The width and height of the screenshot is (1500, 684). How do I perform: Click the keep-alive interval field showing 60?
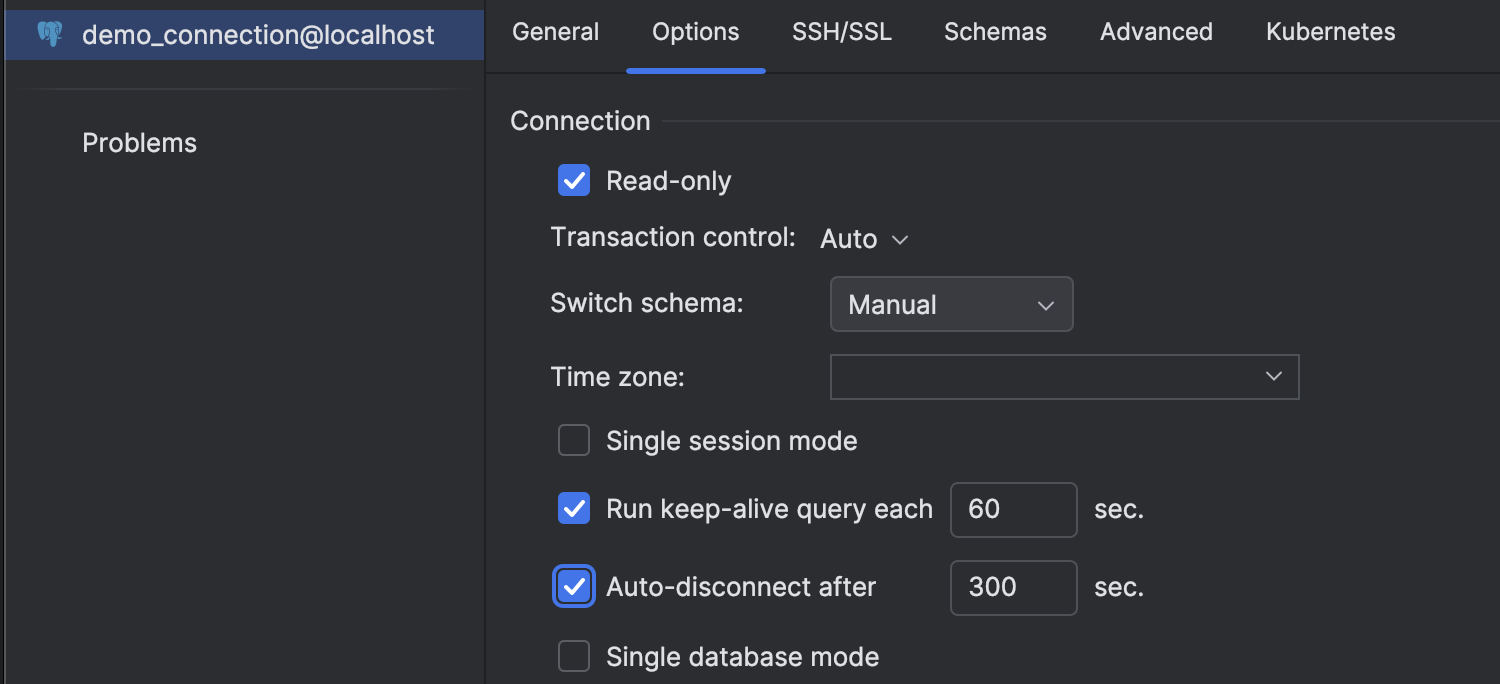(x=1013, y=509)
